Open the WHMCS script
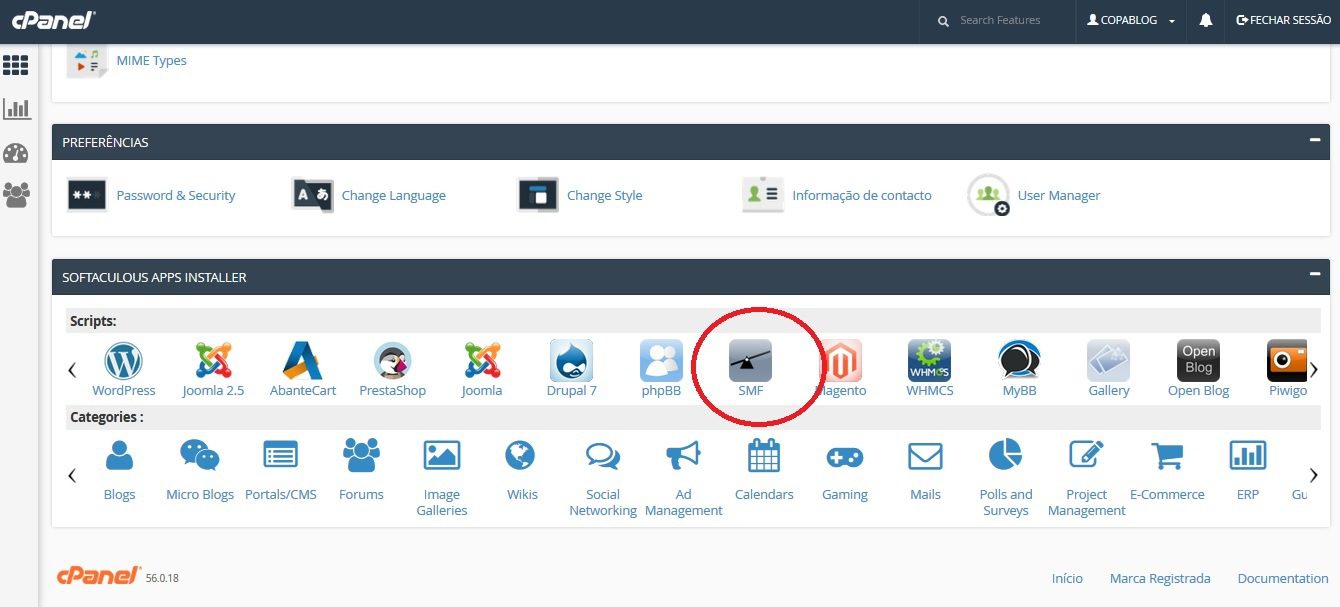 (930, 368)
